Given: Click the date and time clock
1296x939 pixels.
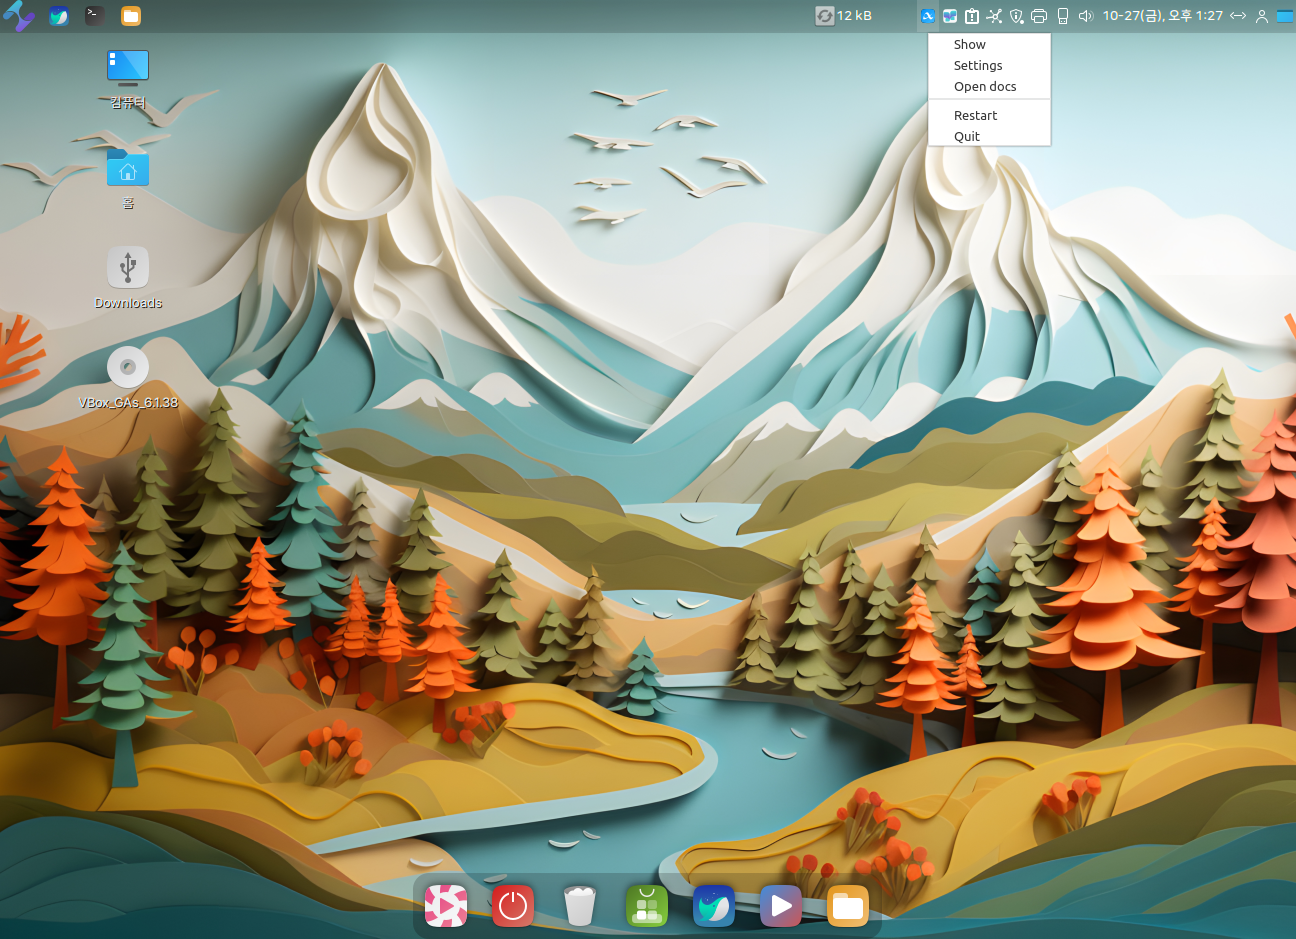Looking at the screenshot, I should point(1162,16).
